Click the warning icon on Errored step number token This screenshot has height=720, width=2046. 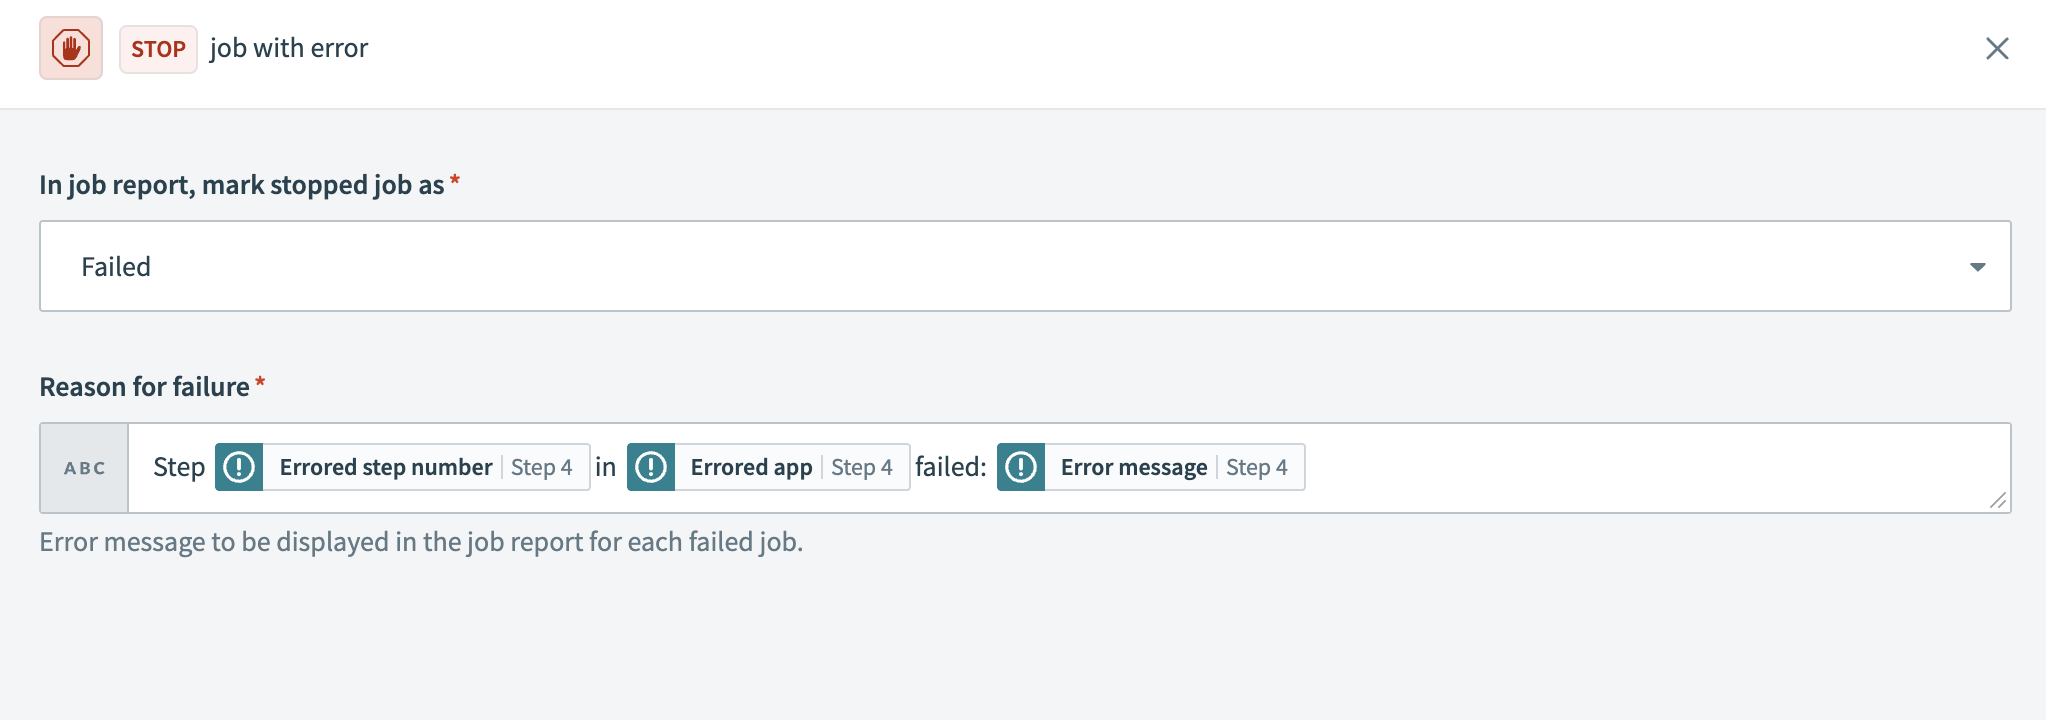[239, 466]
